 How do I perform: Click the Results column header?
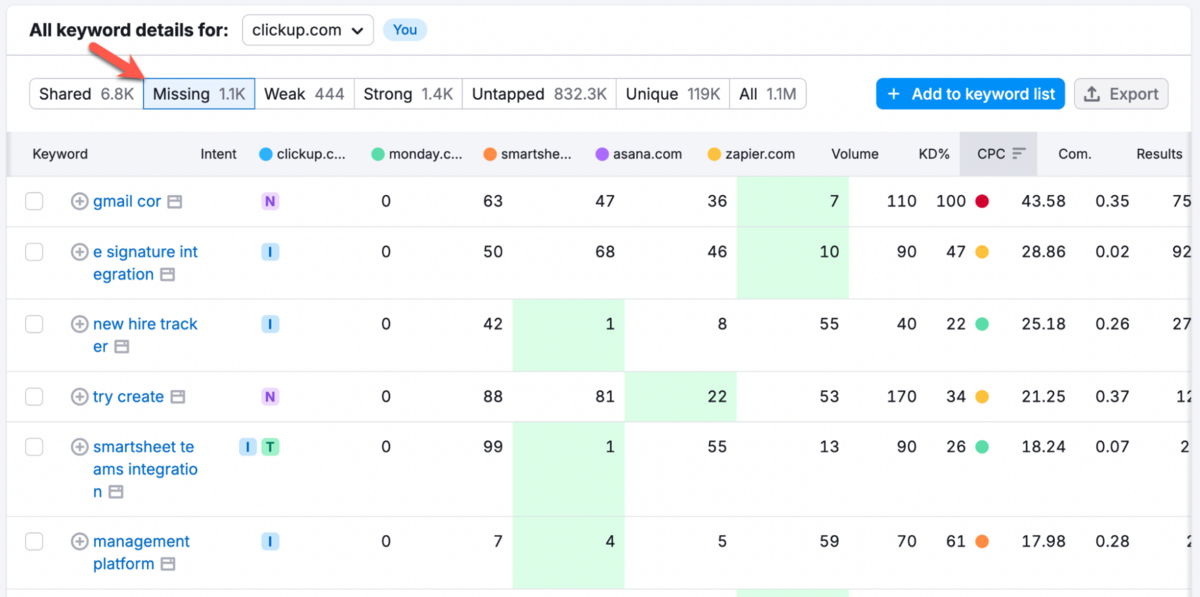[1159, 154]
